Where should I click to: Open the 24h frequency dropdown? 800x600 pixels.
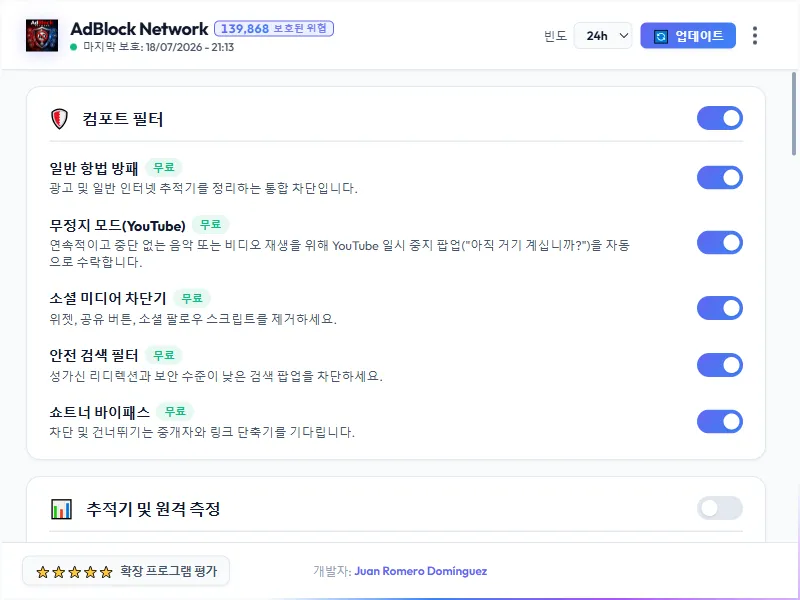pyautogui.click(x=603, y=36)
